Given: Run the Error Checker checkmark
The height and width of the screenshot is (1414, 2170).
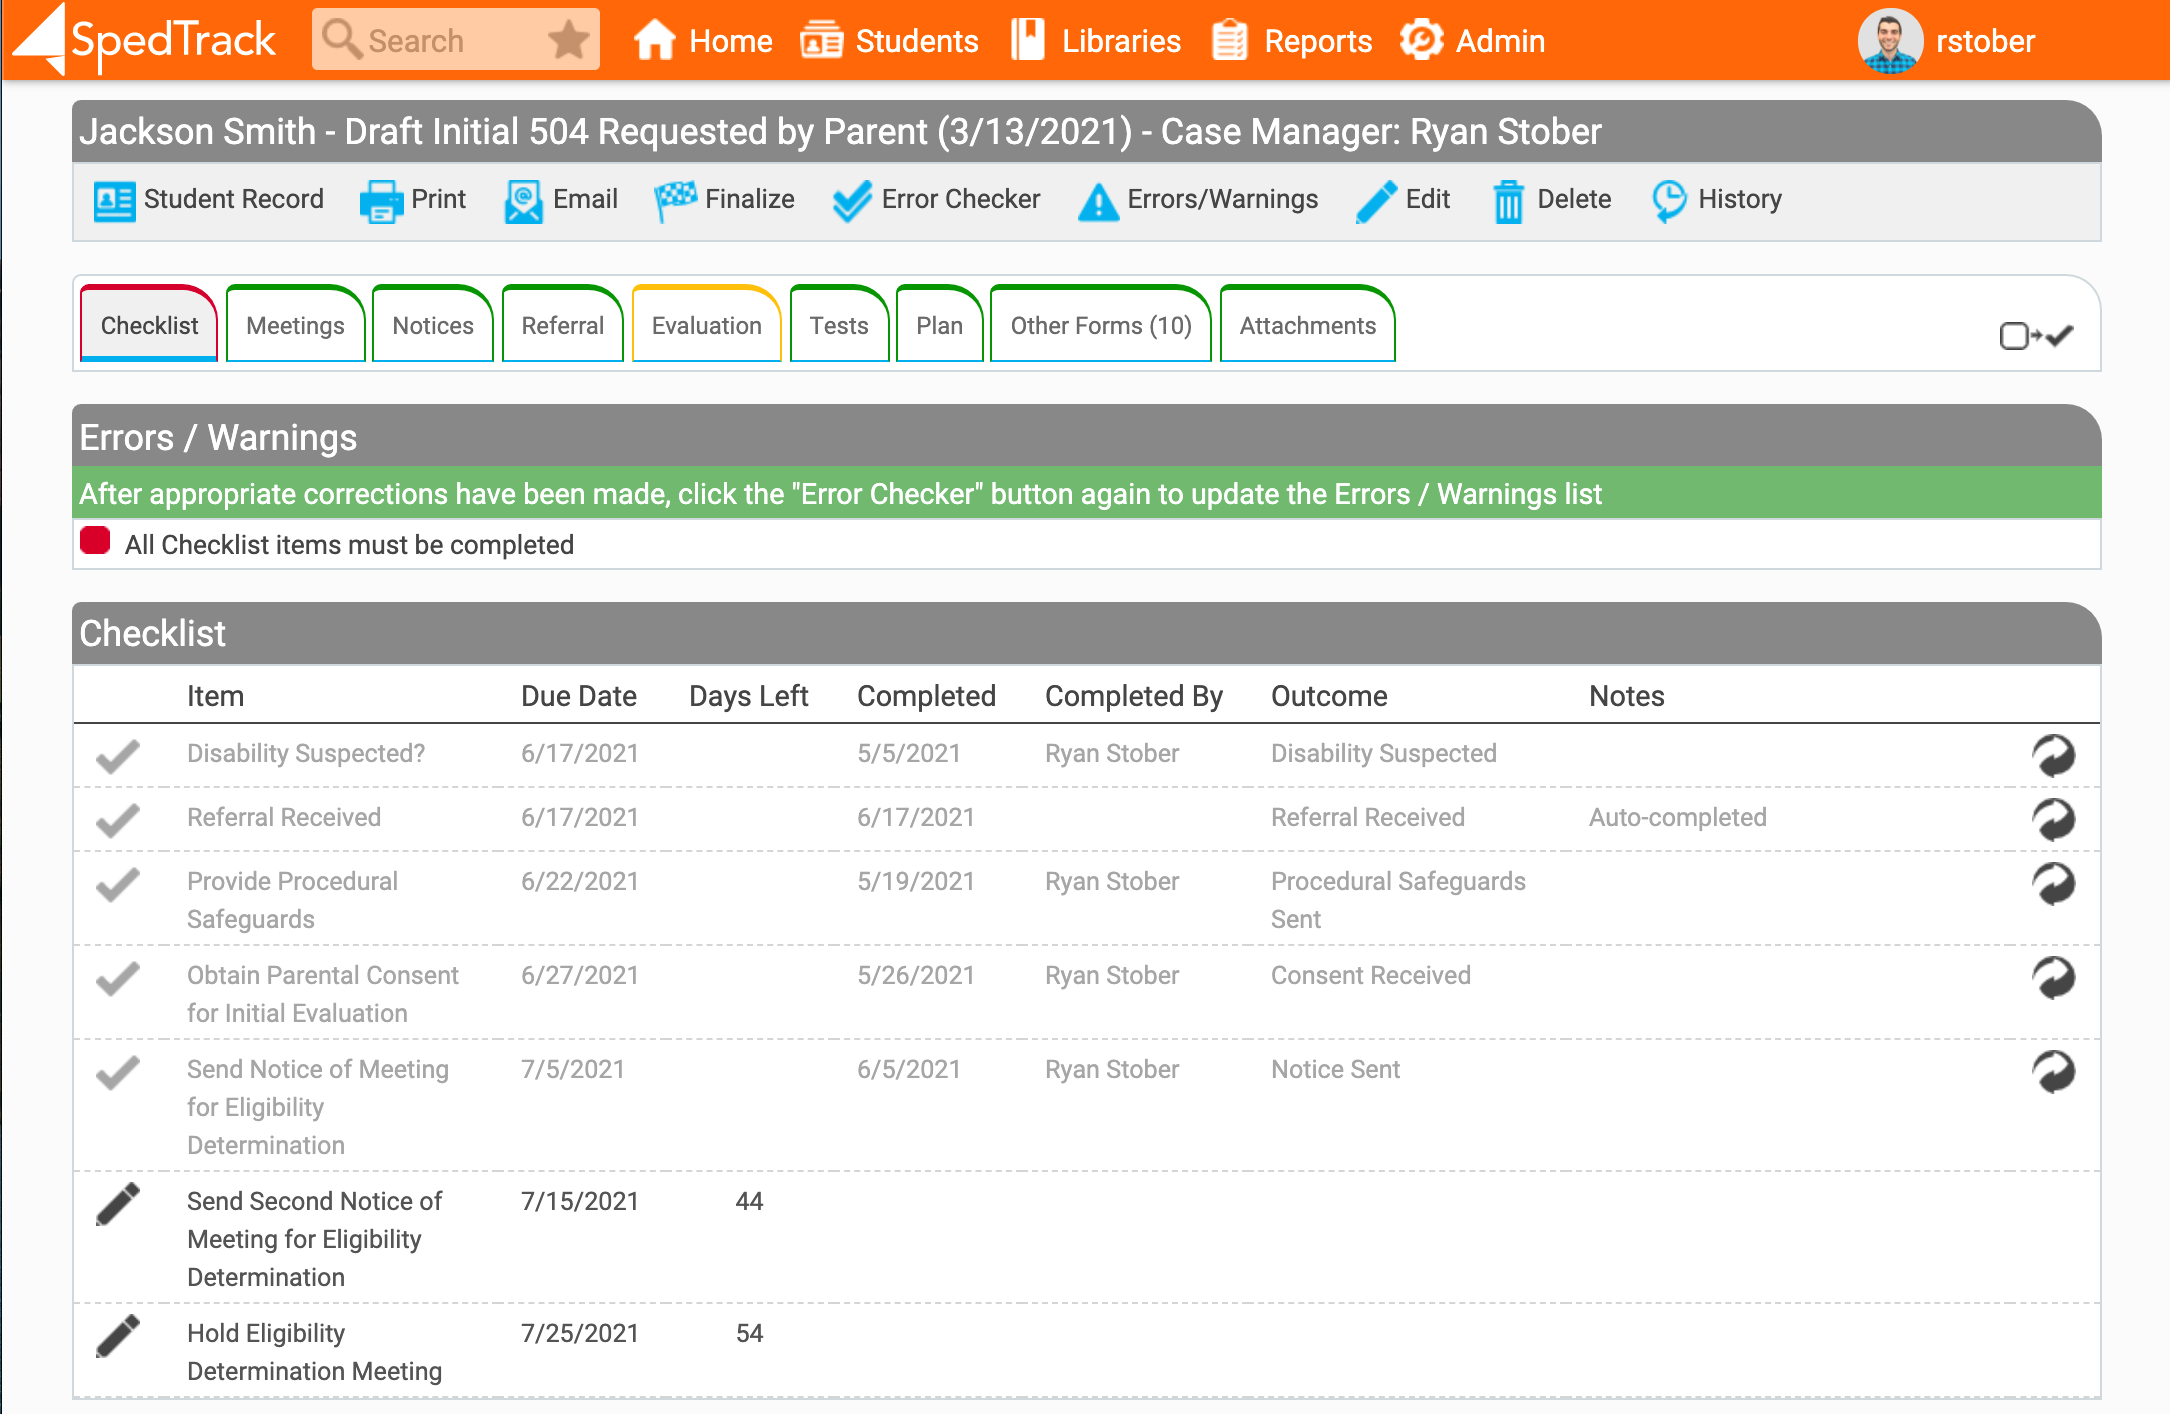Looking at the screenshot, I should click(852, 200).
